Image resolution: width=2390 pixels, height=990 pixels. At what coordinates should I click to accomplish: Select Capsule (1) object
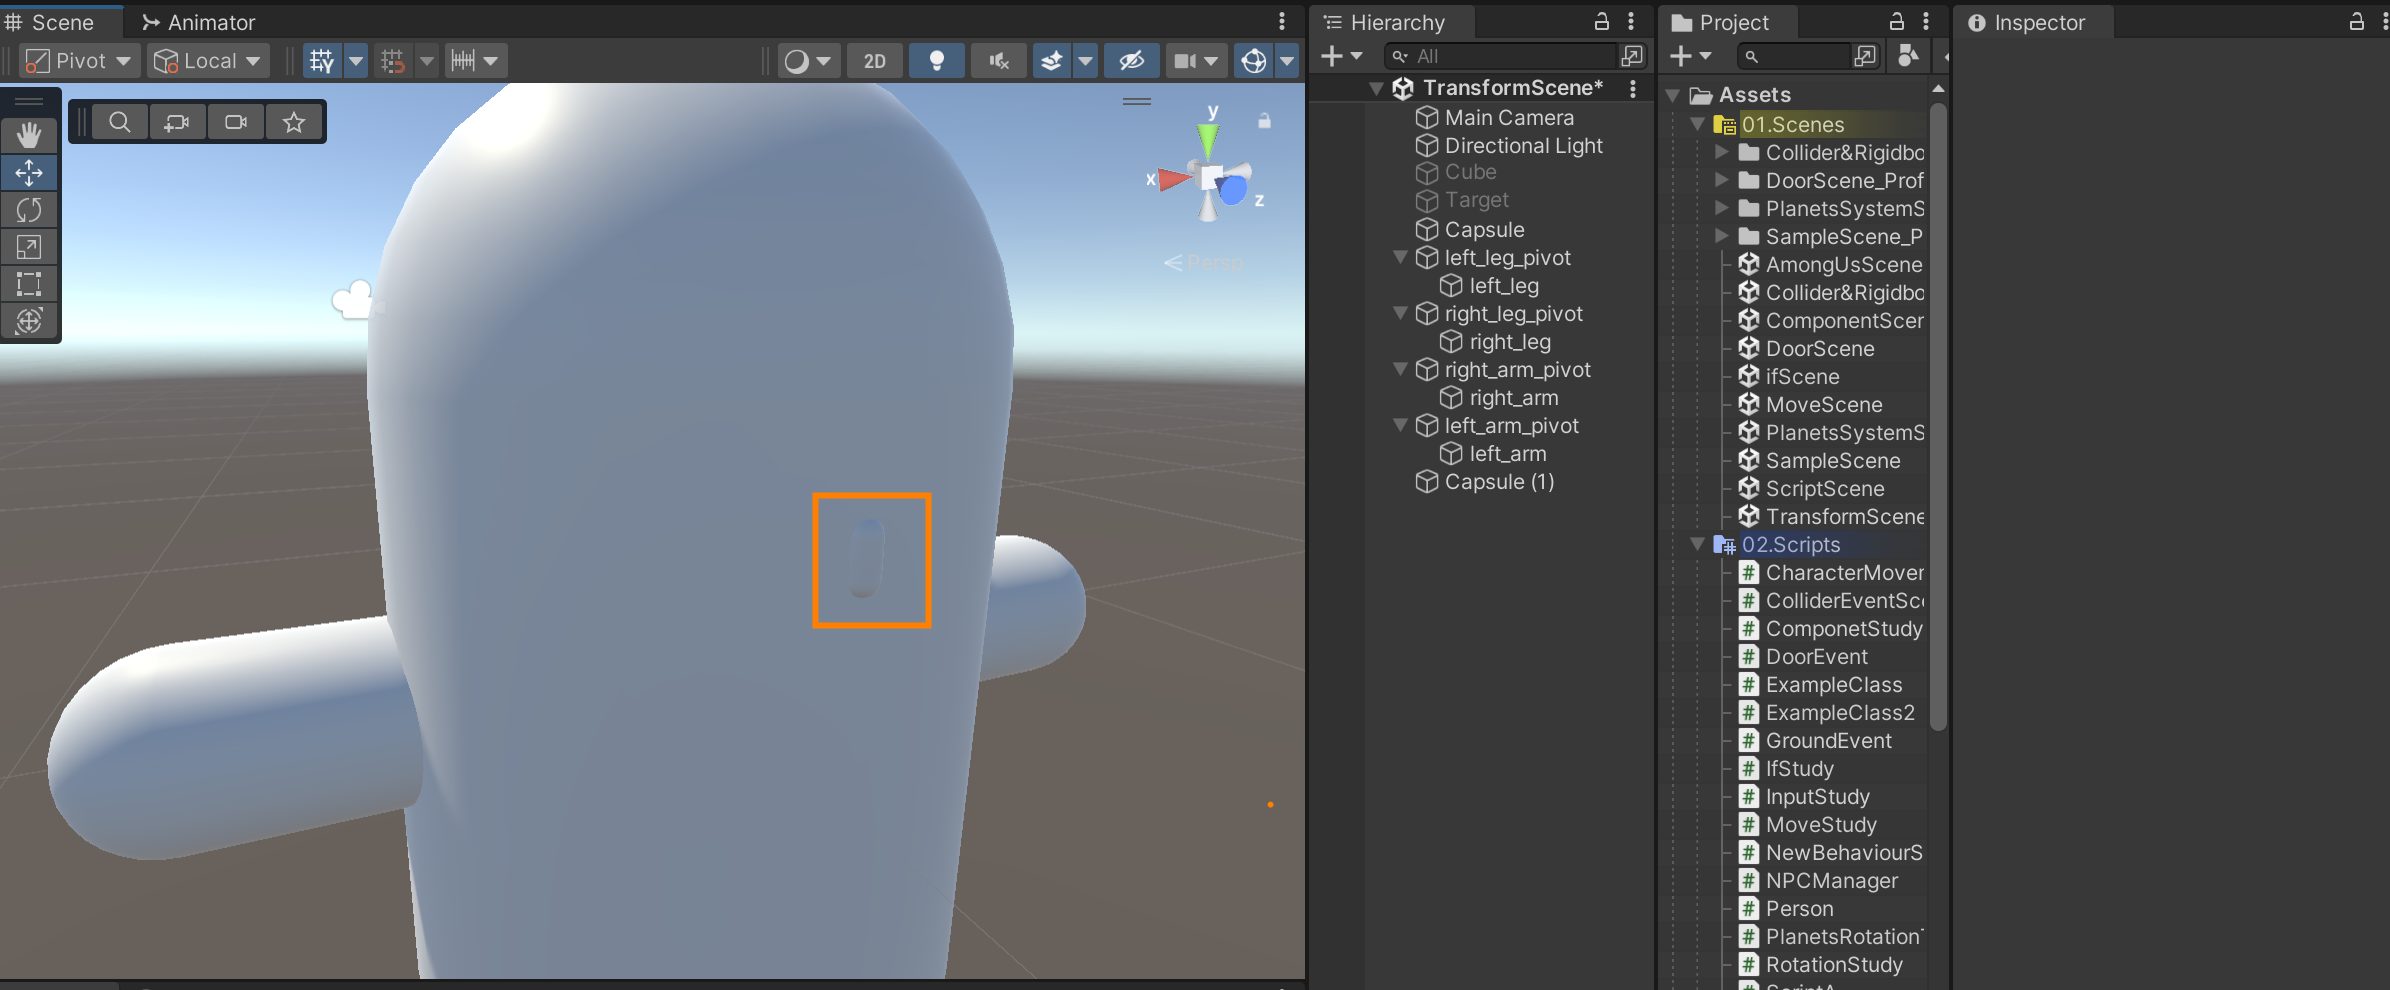coord(1498,482)
